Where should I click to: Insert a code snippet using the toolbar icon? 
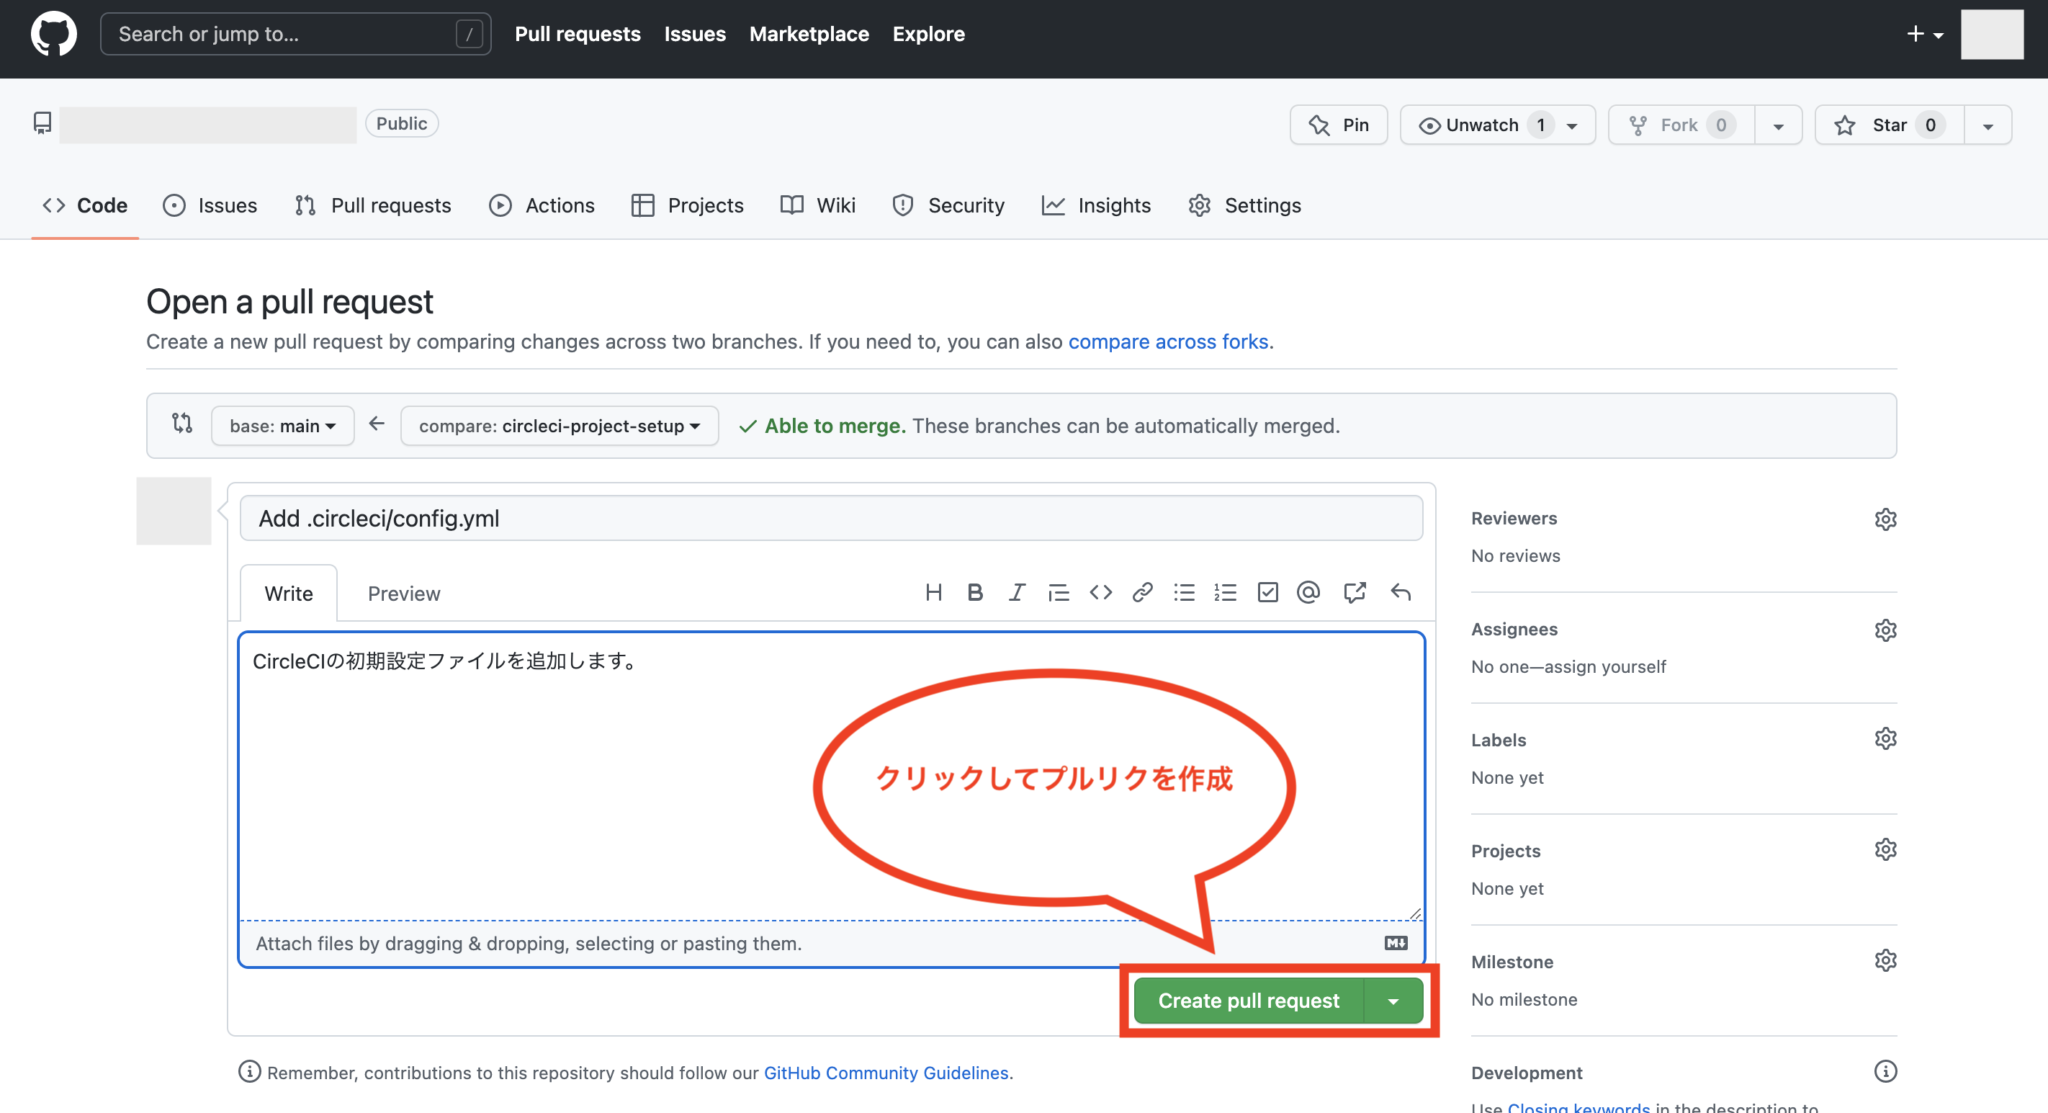1100,592
